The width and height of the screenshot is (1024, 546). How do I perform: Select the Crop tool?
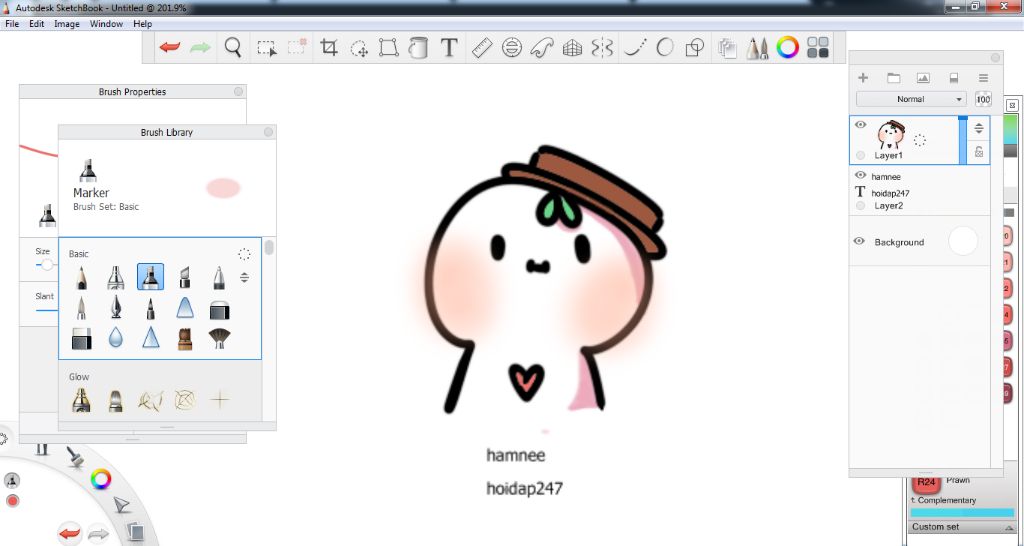tap(329, 48)
